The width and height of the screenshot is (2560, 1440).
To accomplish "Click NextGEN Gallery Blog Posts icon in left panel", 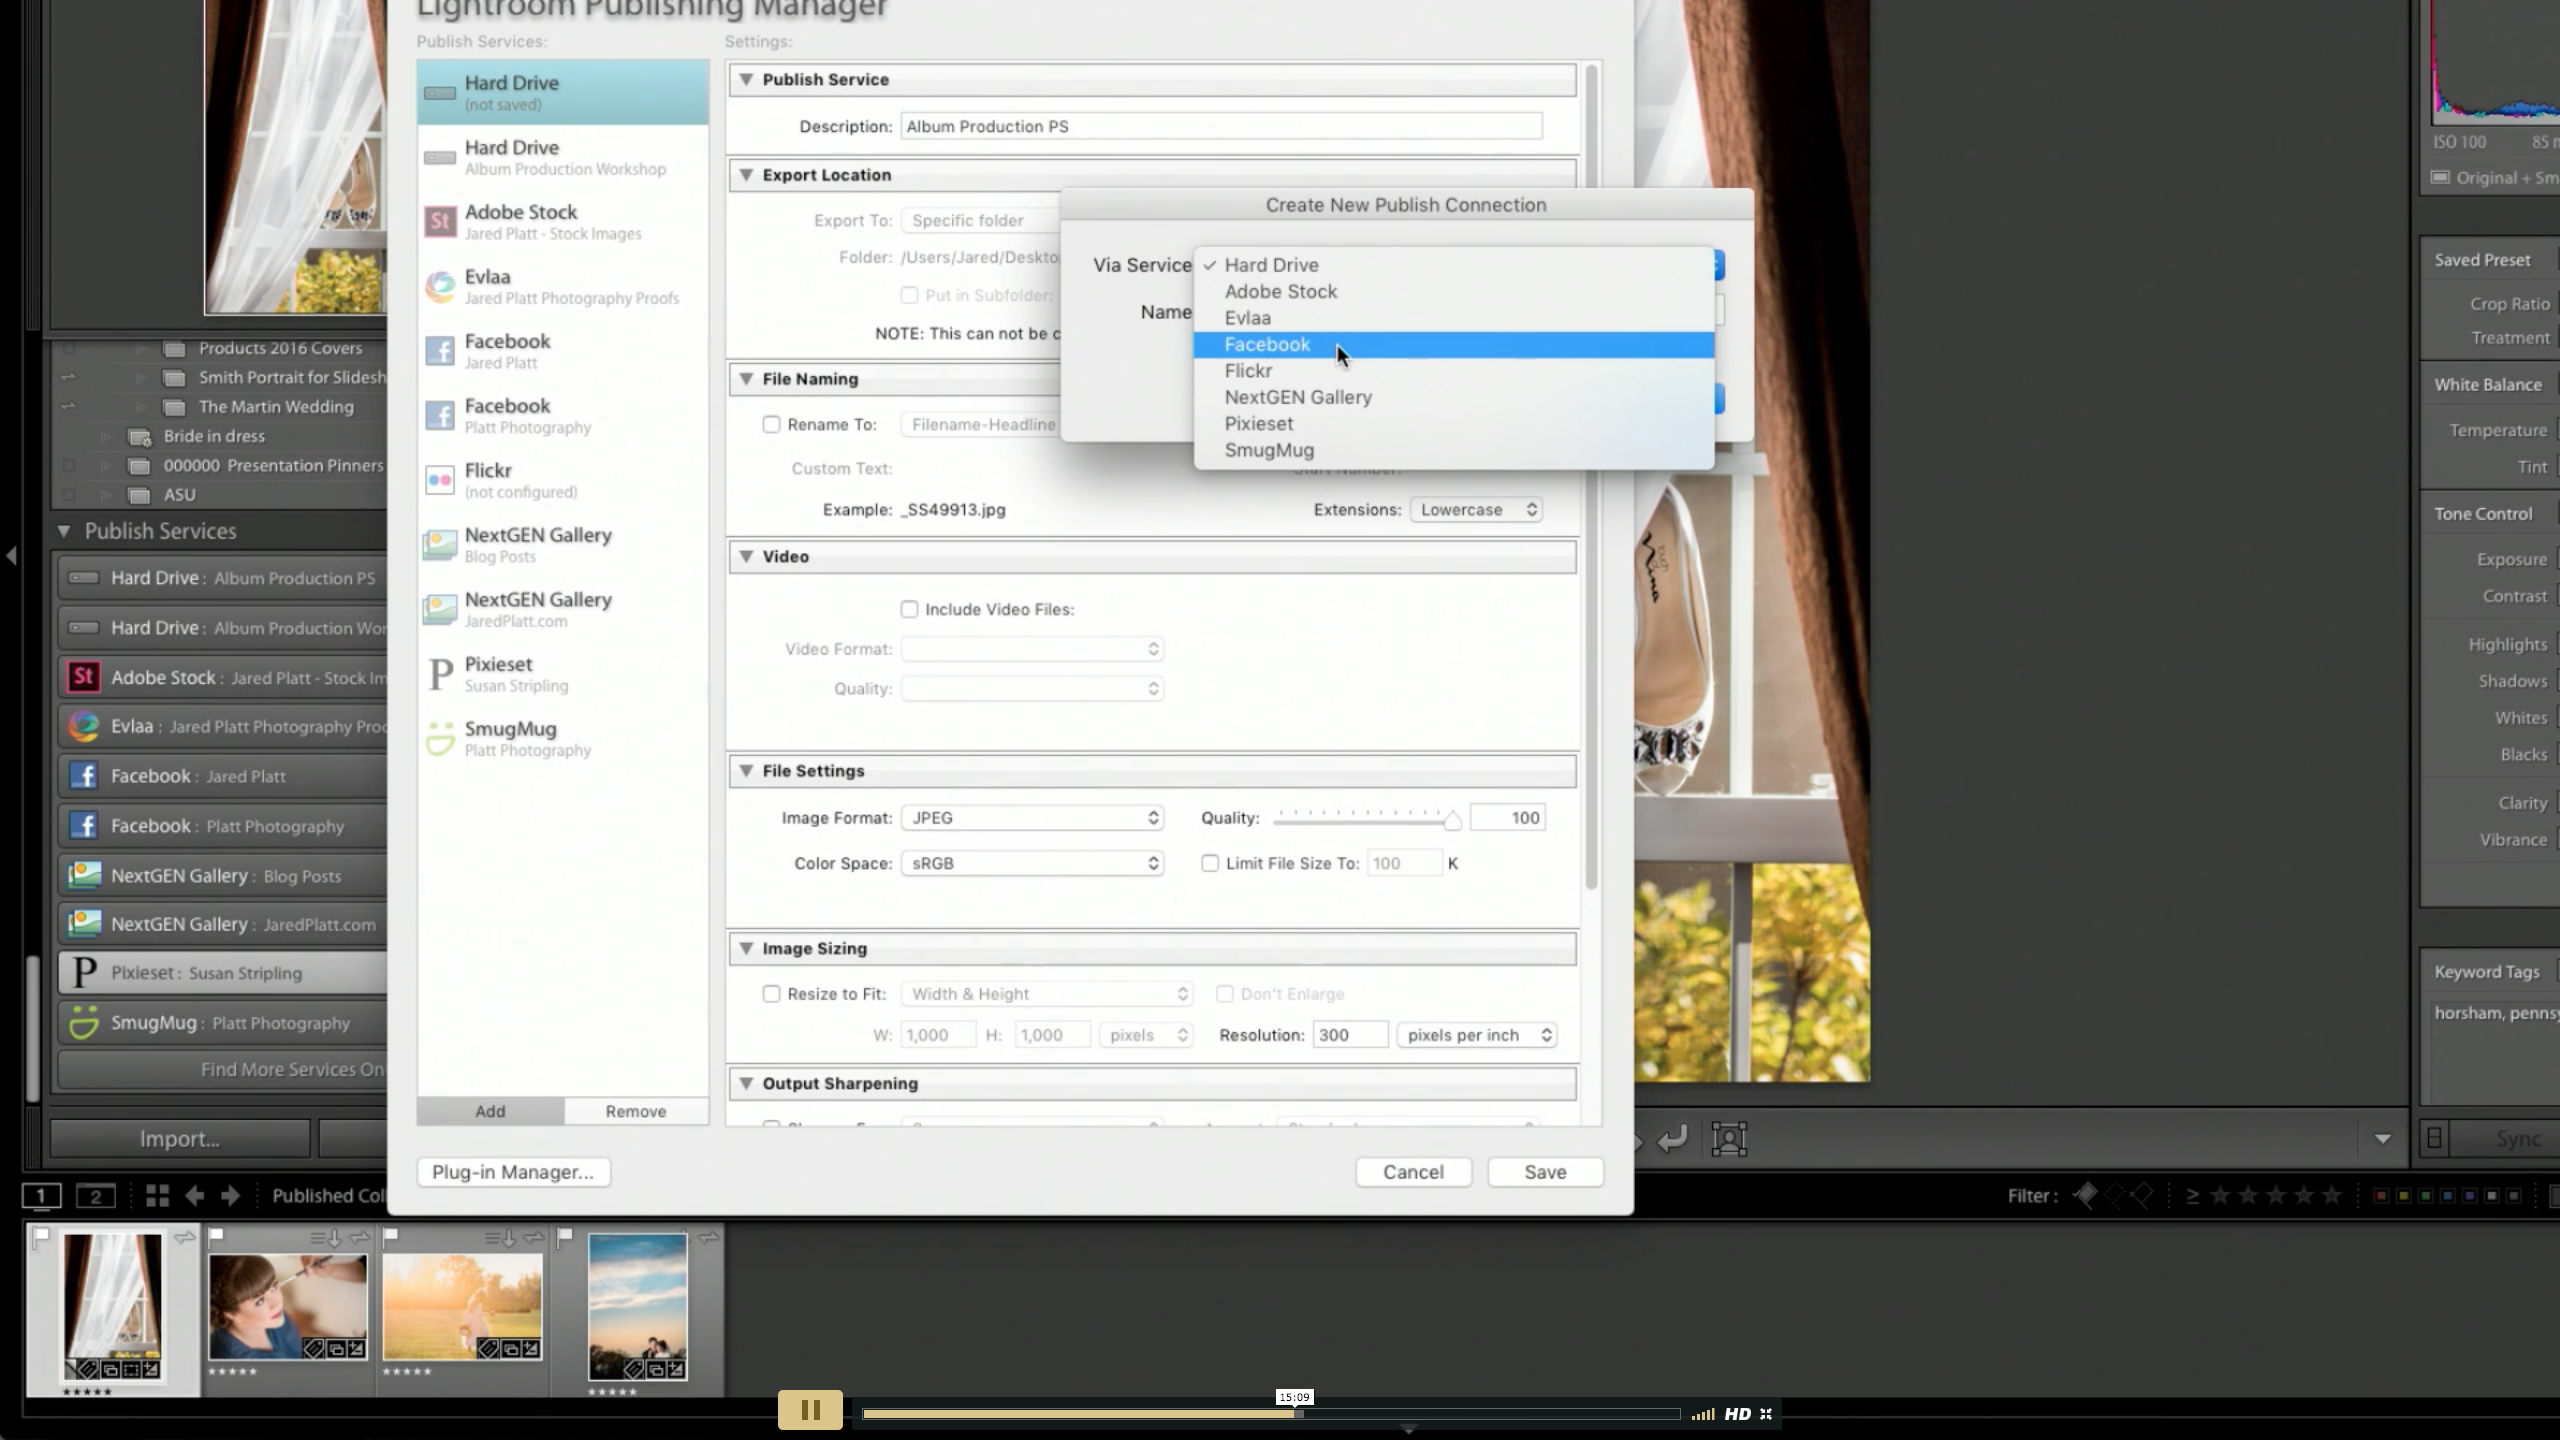I will [x=84, y=875].
